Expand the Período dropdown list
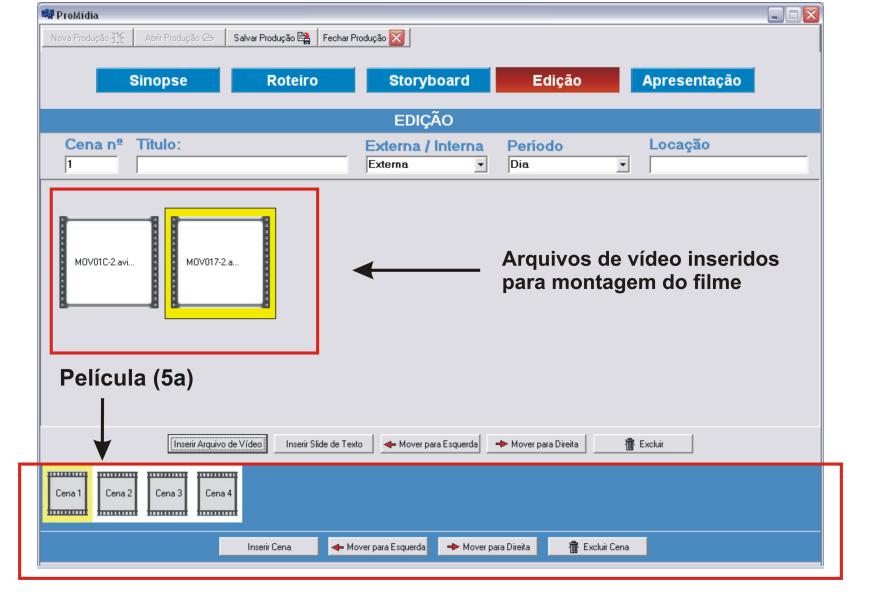 click(625, 166)
